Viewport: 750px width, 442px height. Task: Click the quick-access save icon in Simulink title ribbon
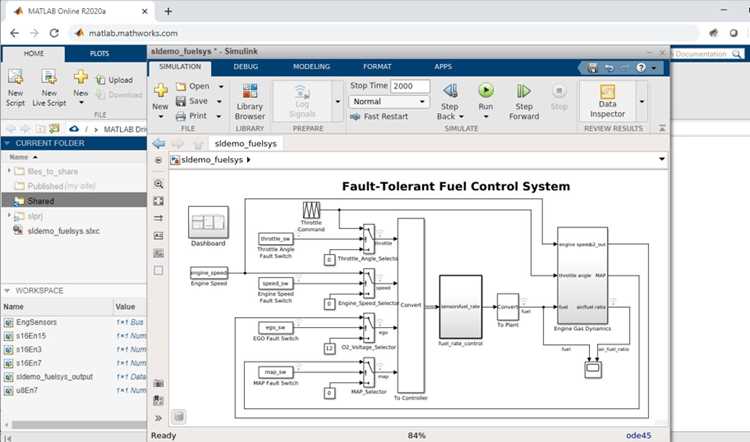click(x=592, y=68)
